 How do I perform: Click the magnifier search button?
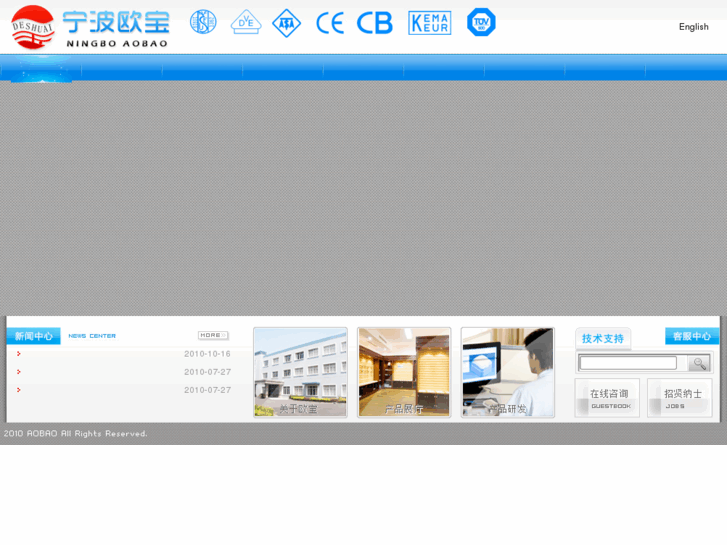pyautogui.click(x=699, y=363)
